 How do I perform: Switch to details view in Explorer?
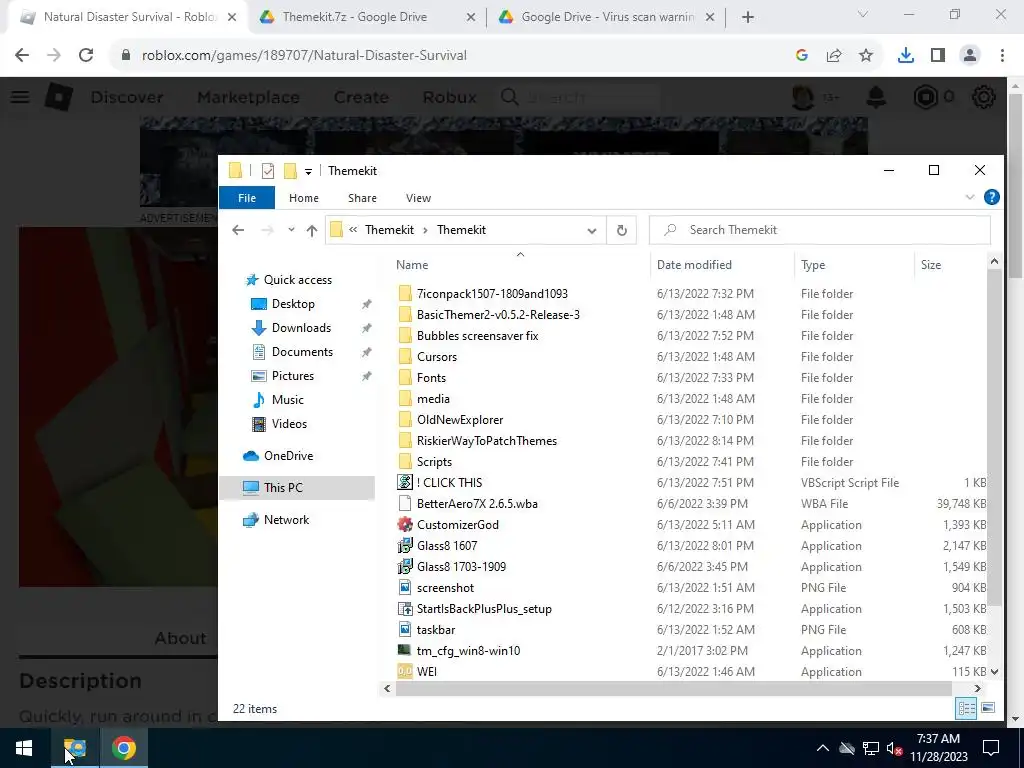pyautogui.click(x=967, y=708)
